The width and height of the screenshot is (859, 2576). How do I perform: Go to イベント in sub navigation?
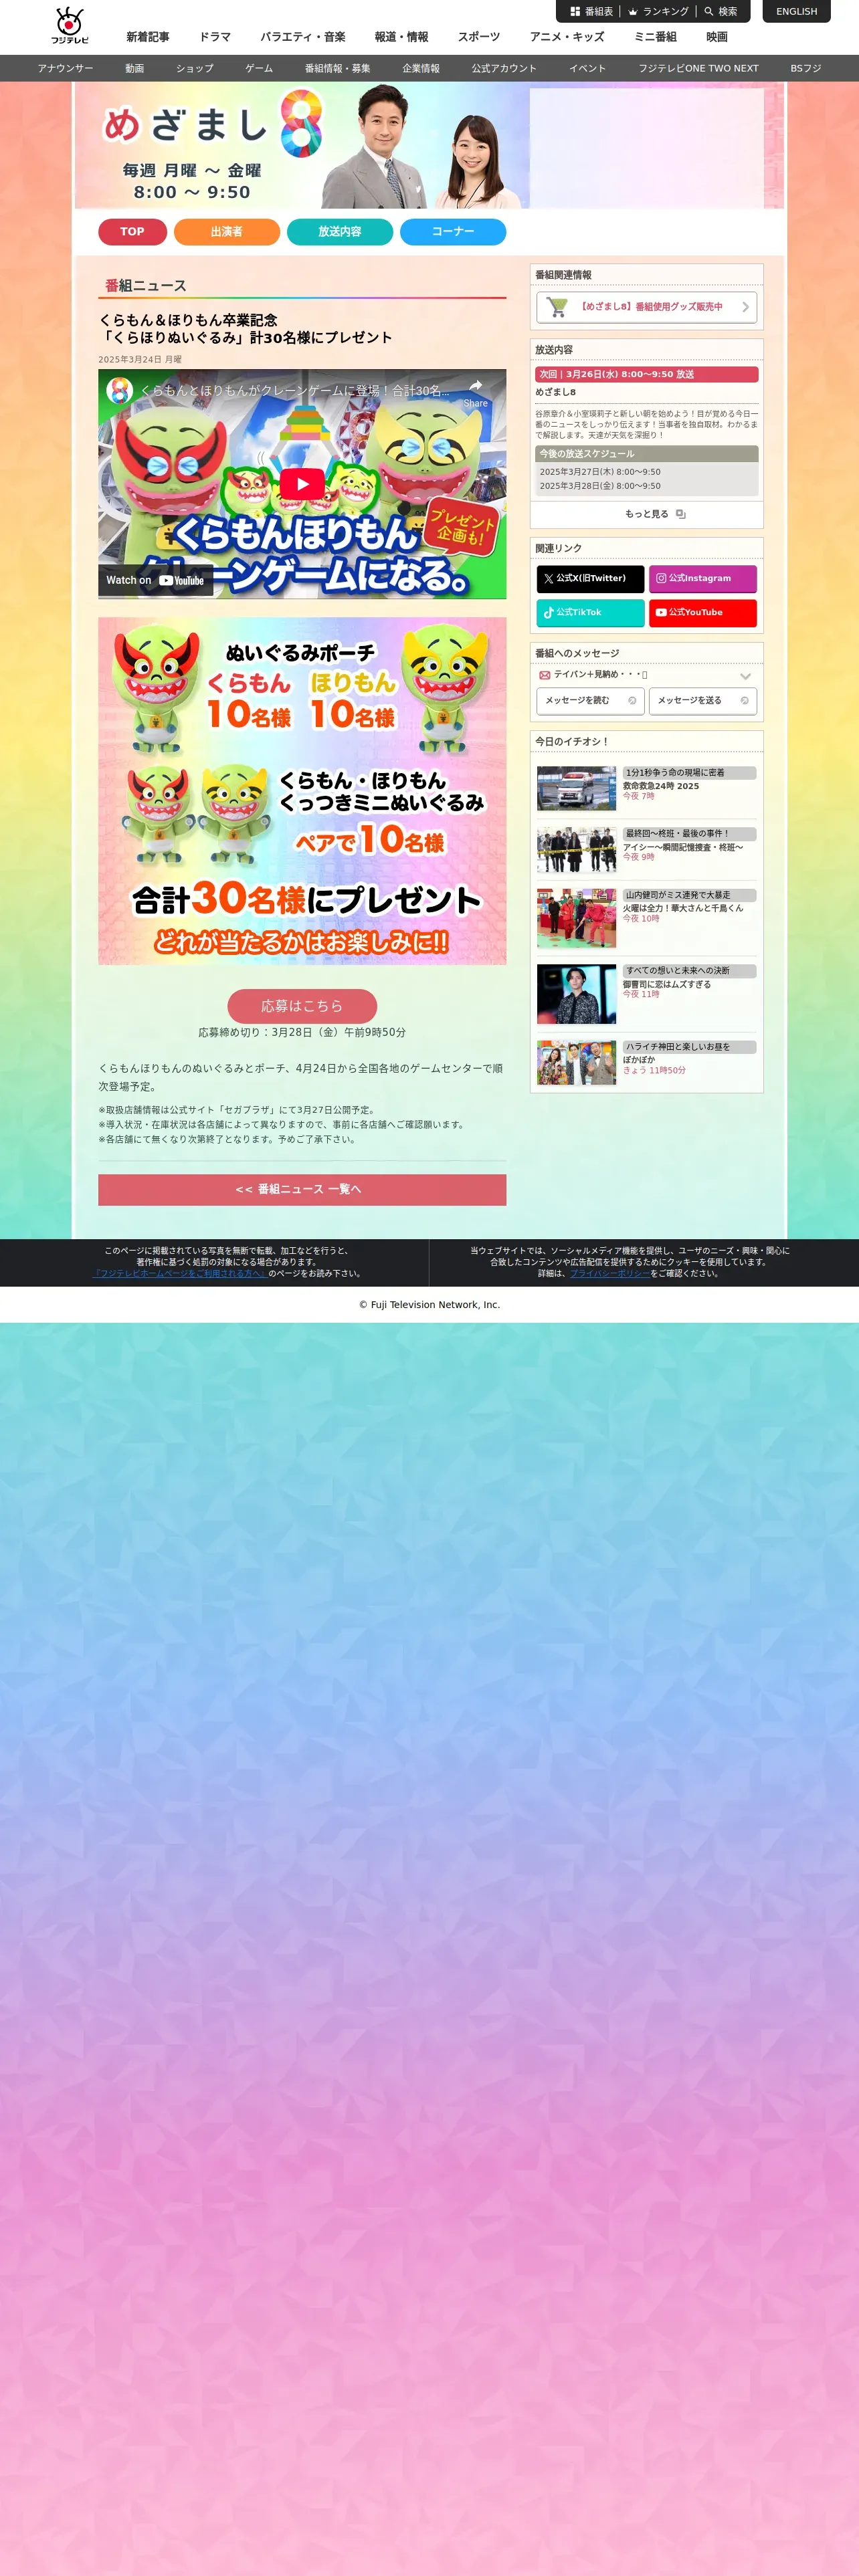point(587,69)
